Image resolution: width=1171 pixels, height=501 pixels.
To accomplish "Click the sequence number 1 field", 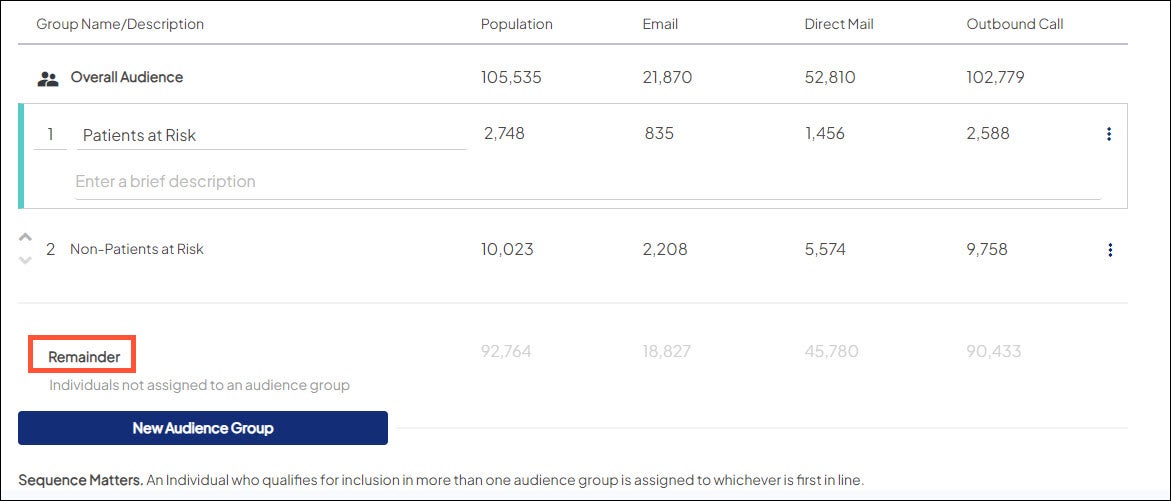I will (x=50, y=134).
